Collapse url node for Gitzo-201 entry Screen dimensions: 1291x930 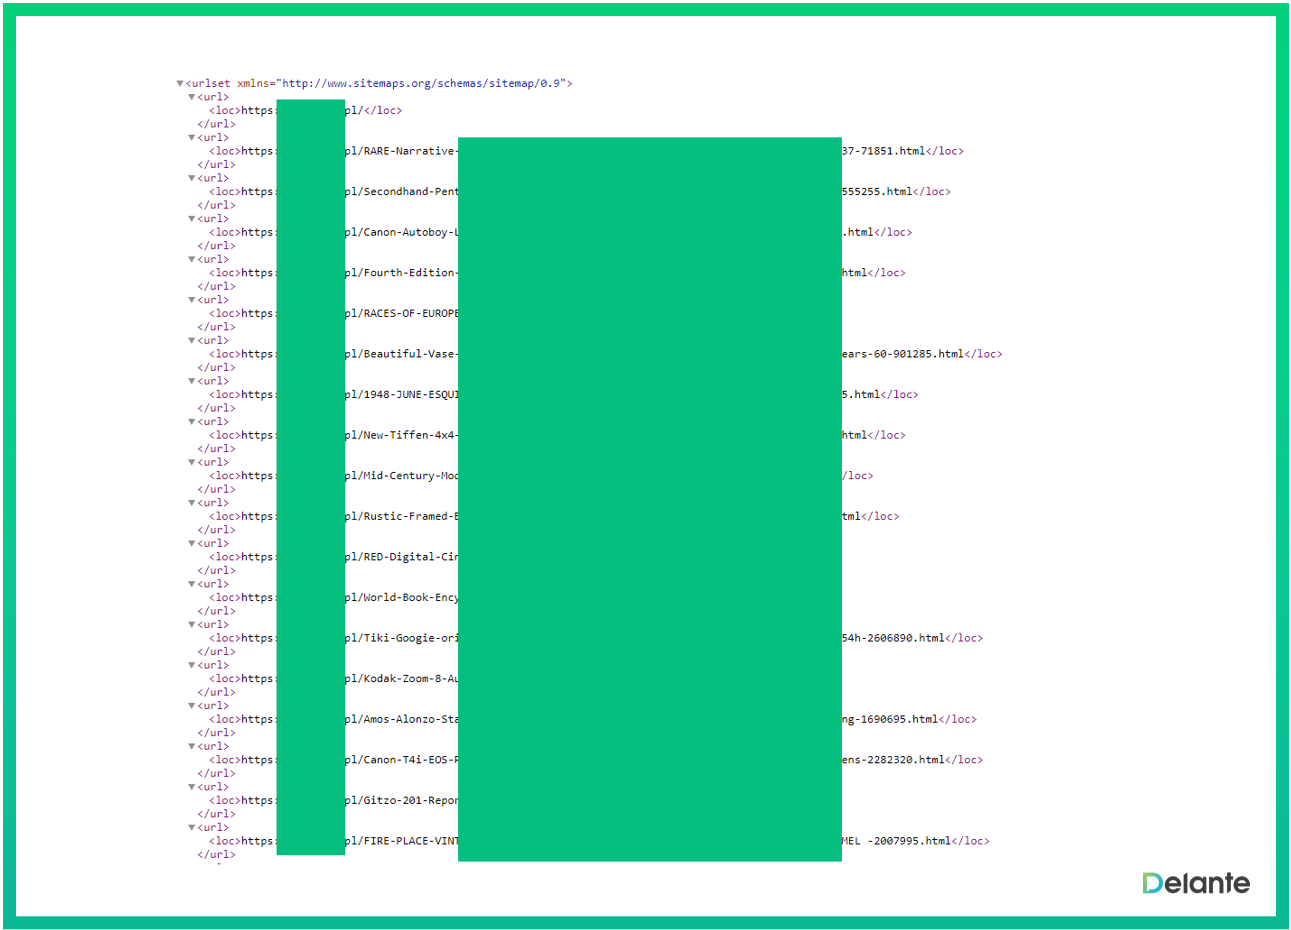(x=192, y=787)
